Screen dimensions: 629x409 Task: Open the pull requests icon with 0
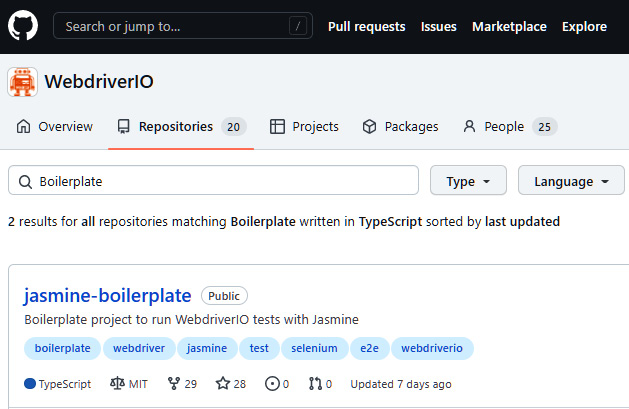[x=315, y=384]
